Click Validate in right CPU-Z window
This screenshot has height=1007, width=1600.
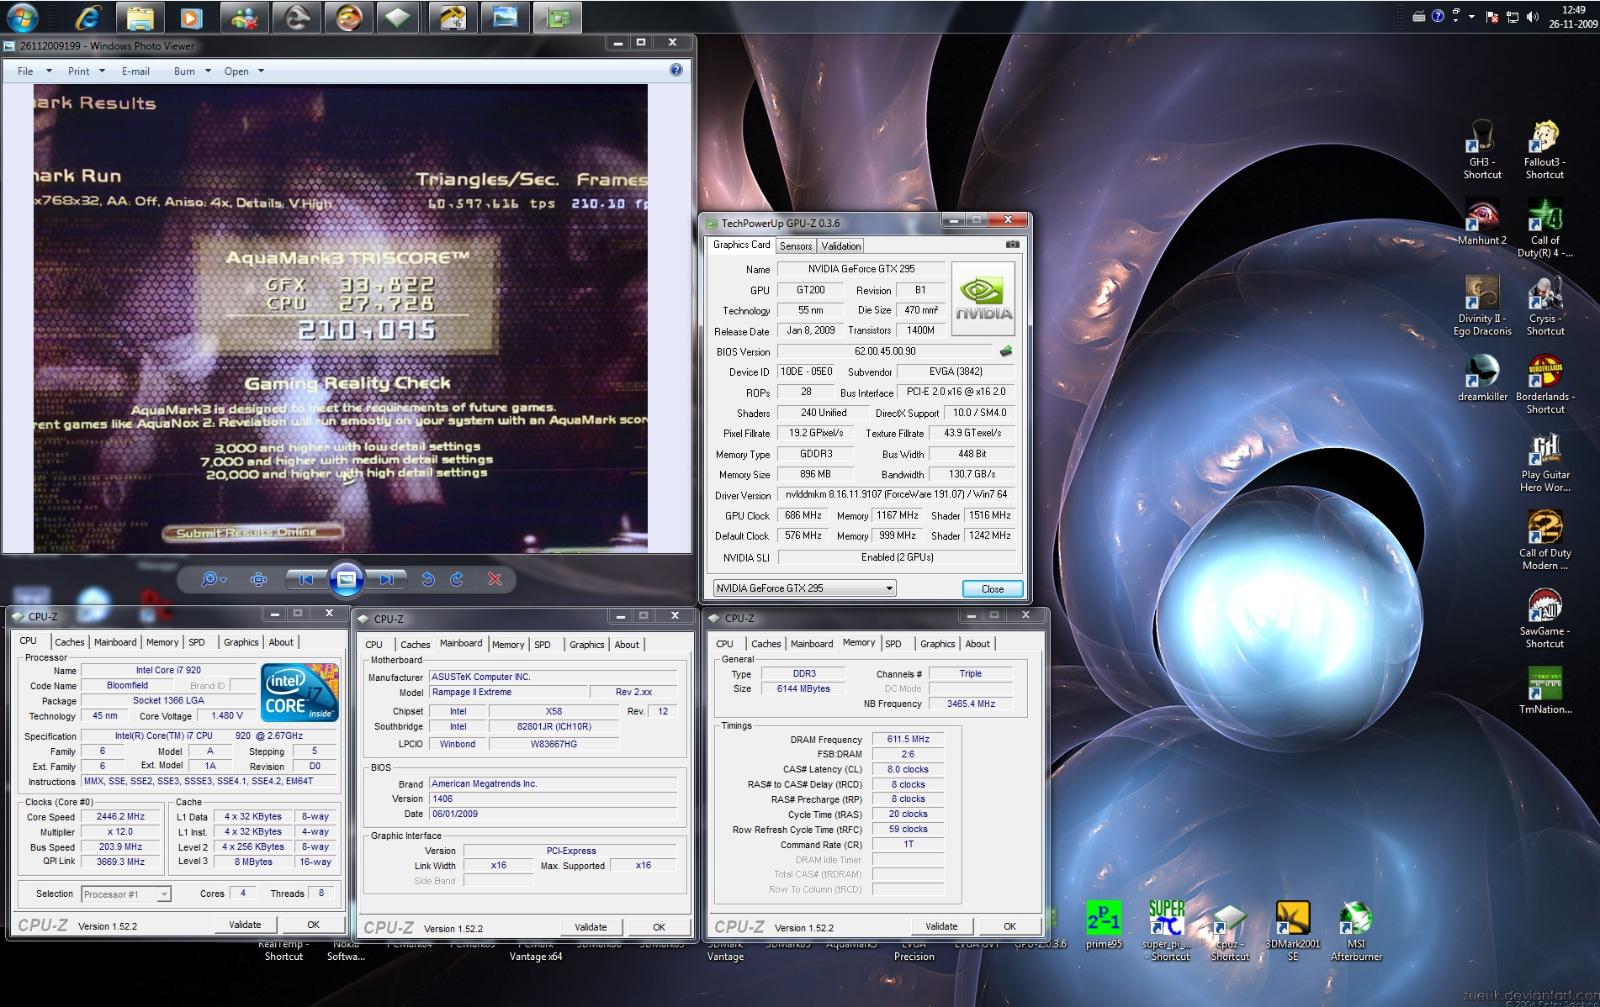click(941, 926)
